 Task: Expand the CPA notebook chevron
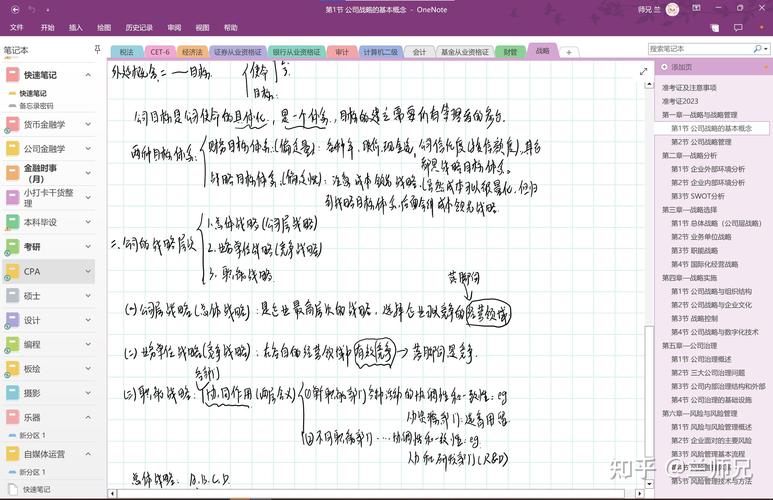88,271
